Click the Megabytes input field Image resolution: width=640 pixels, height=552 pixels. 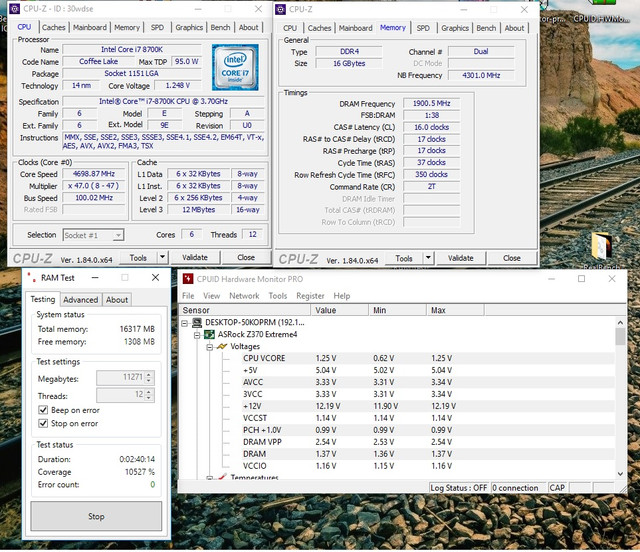(x=121, y=378)
